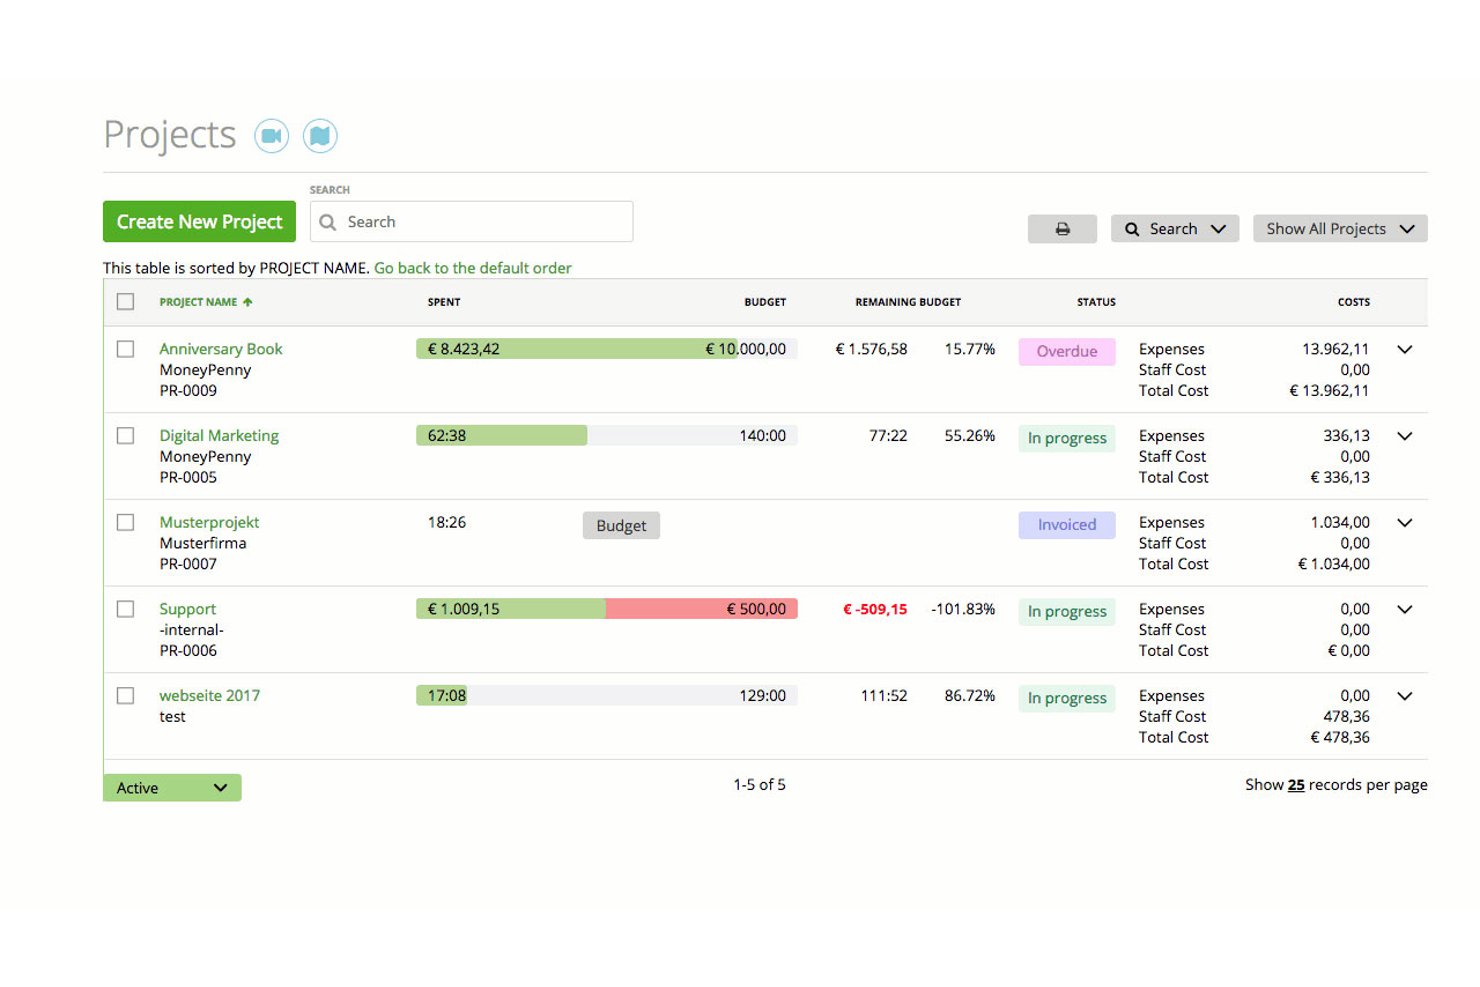Open the Digital Marketing project link
The width and height of the screenshot is (1480, 987).
[x=219, y=436]
